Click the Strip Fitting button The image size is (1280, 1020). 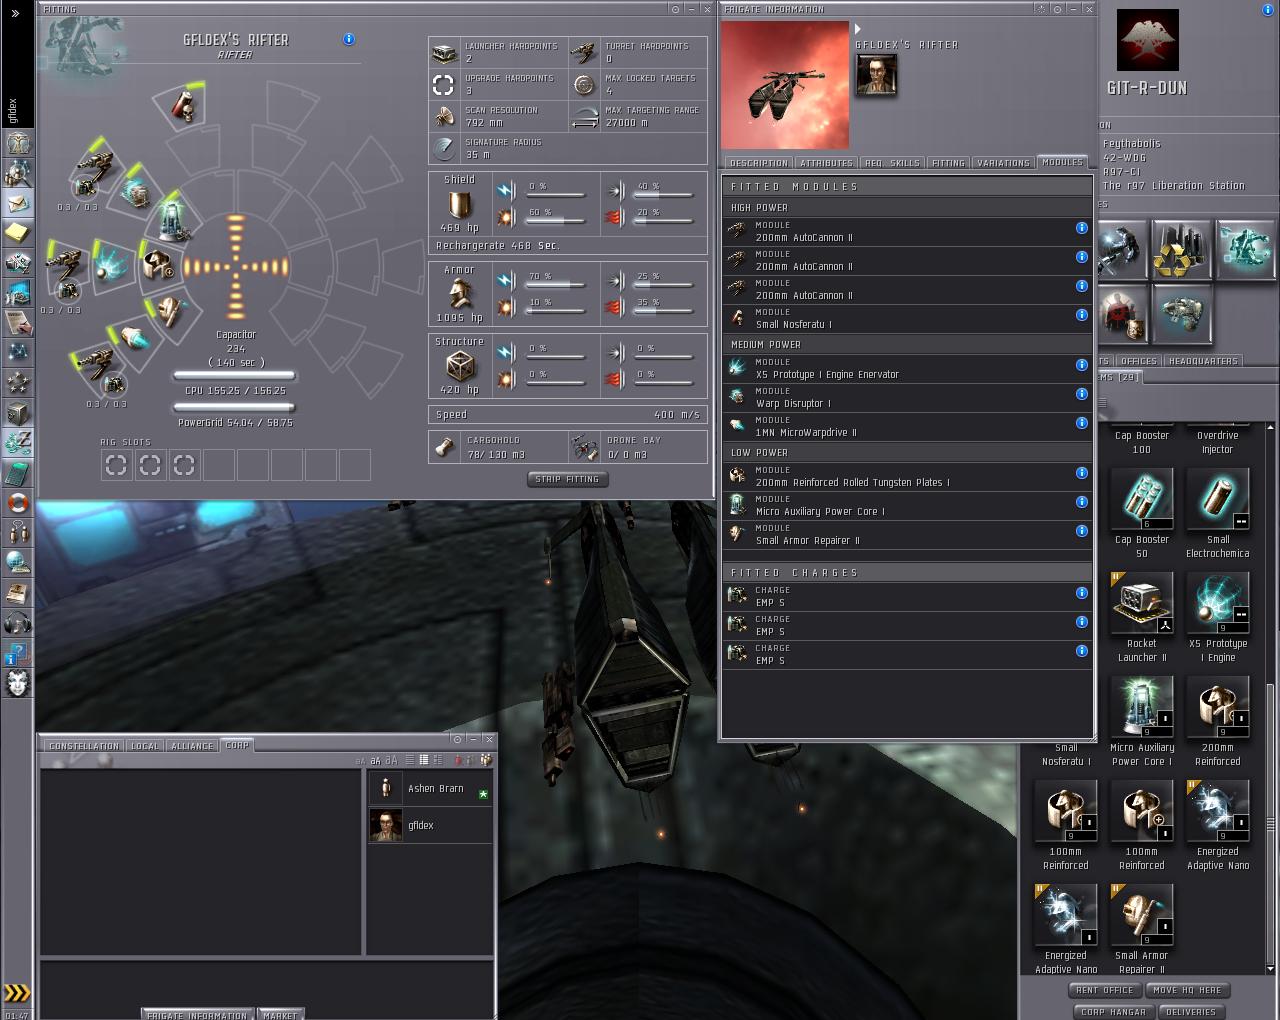pos(567,480)
